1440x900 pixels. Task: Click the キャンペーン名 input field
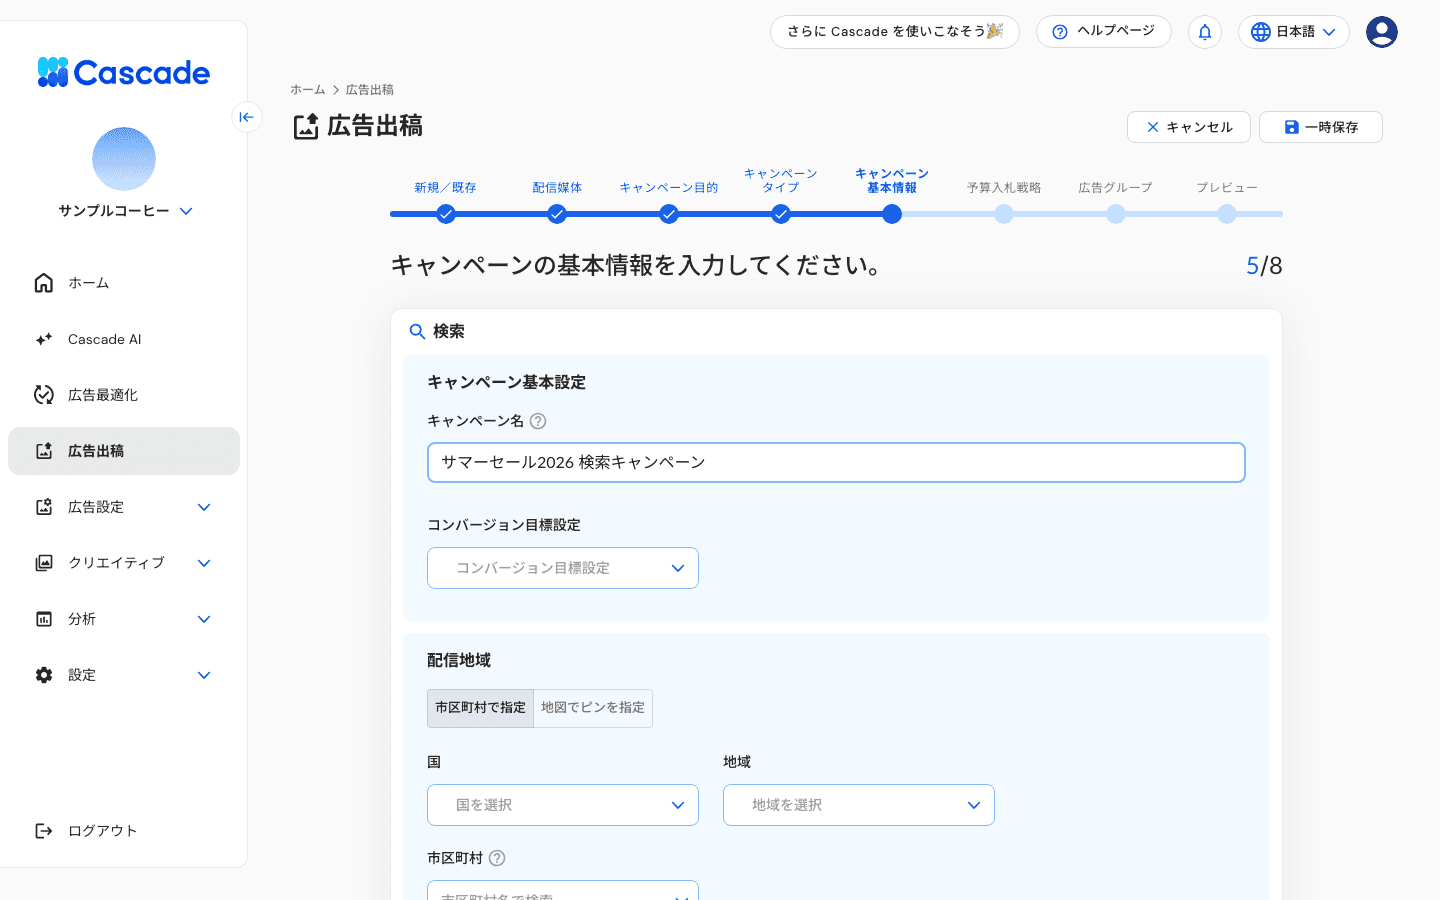[836, 463]
